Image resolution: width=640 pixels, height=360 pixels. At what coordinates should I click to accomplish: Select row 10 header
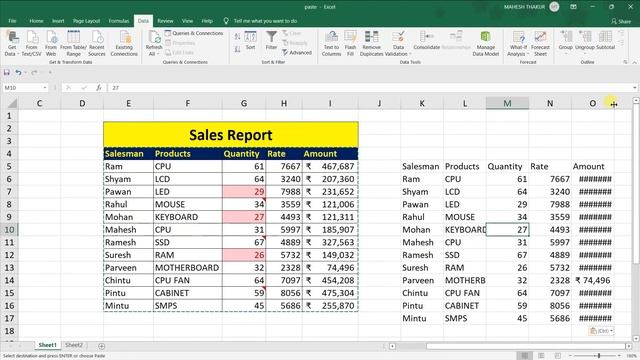pos(9,229)
